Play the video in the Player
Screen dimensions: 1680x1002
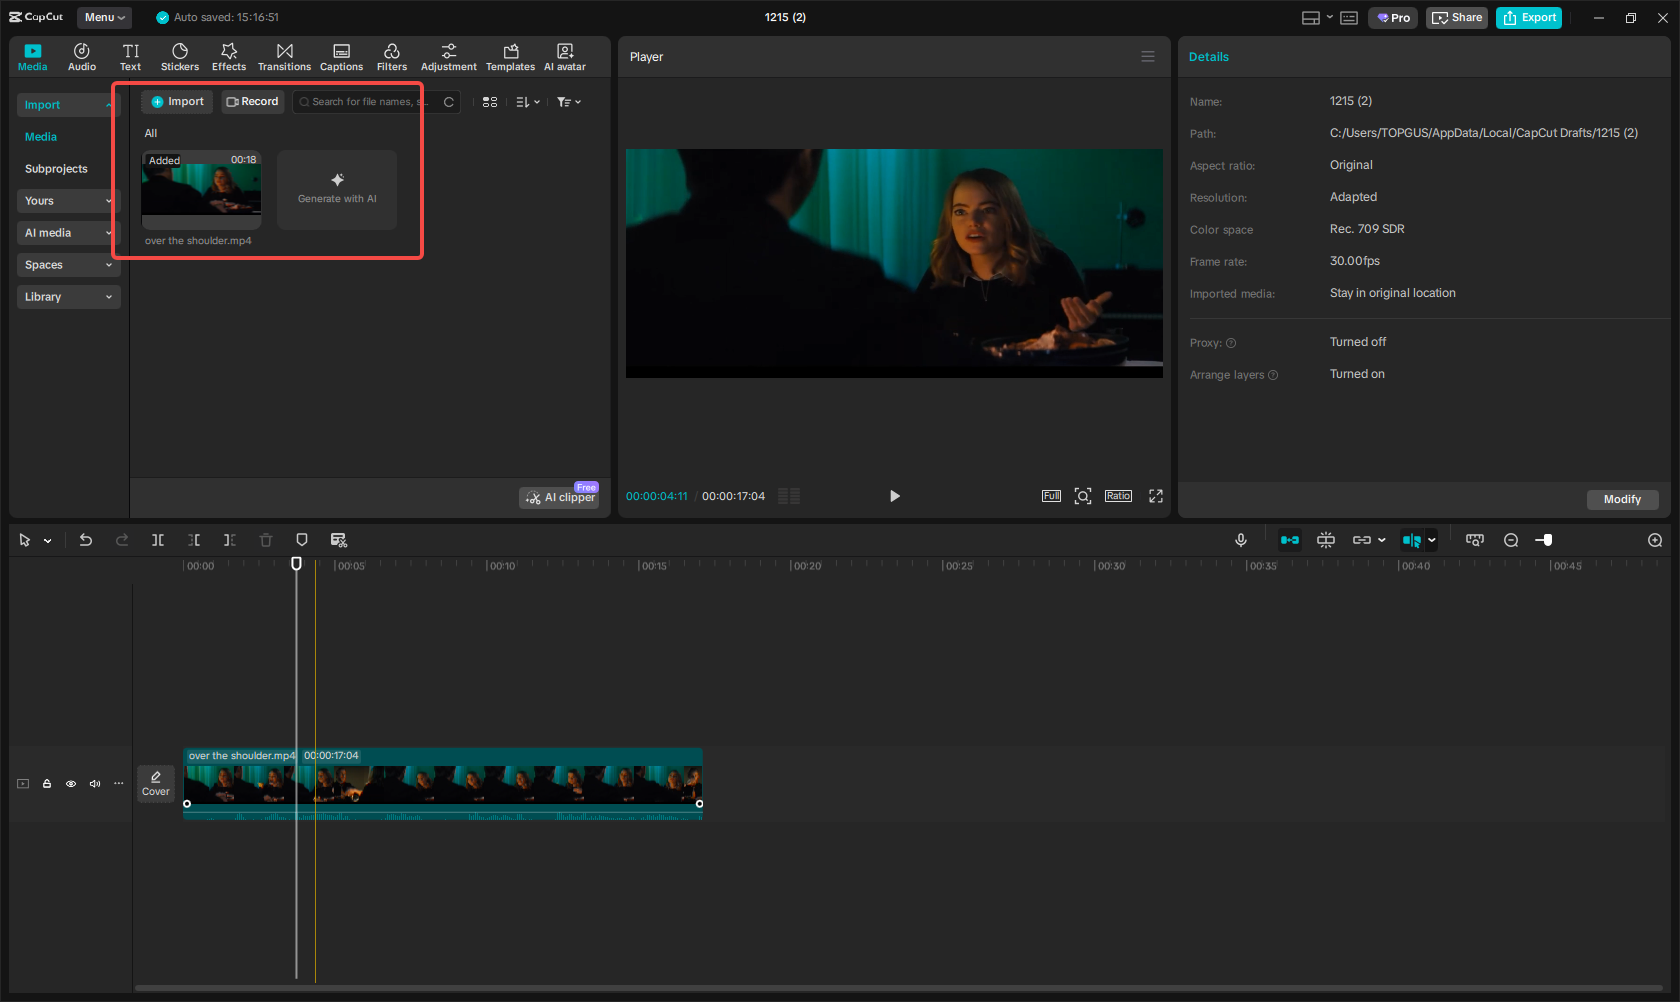(894, 496)
